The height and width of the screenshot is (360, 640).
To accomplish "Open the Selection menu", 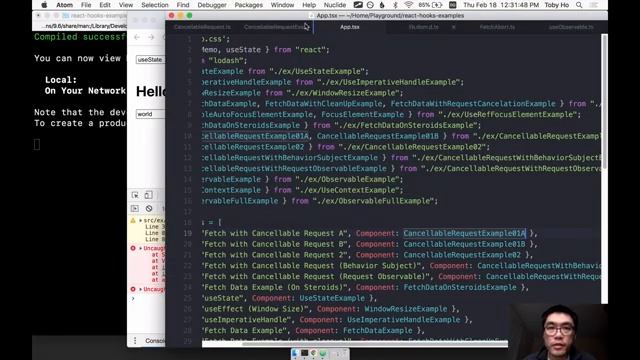I will point(155,5).
